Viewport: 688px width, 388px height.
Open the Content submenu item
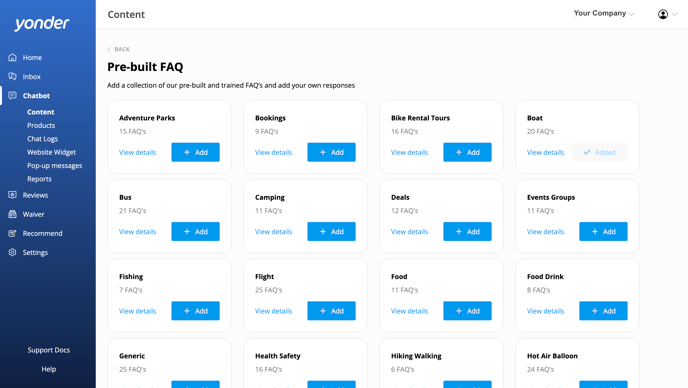tap(40, 112)
